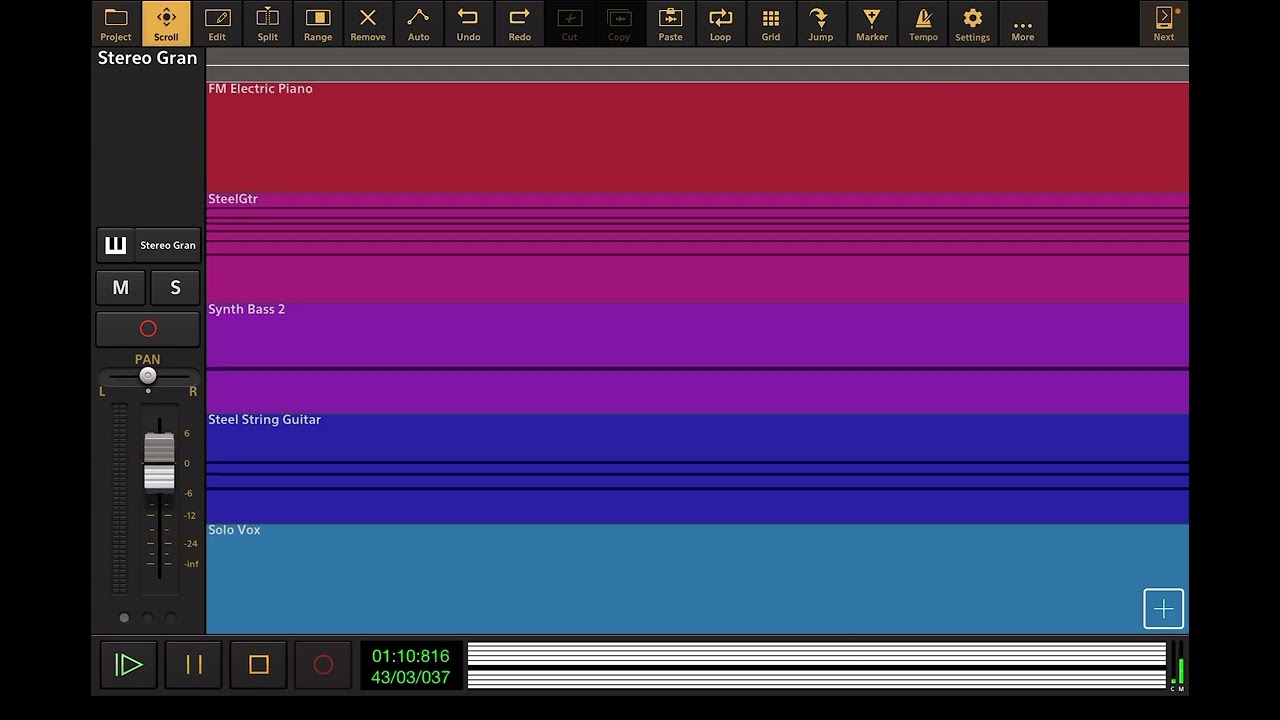Click the first channel page dot
1280x720 pixels.
coord(124,618)
